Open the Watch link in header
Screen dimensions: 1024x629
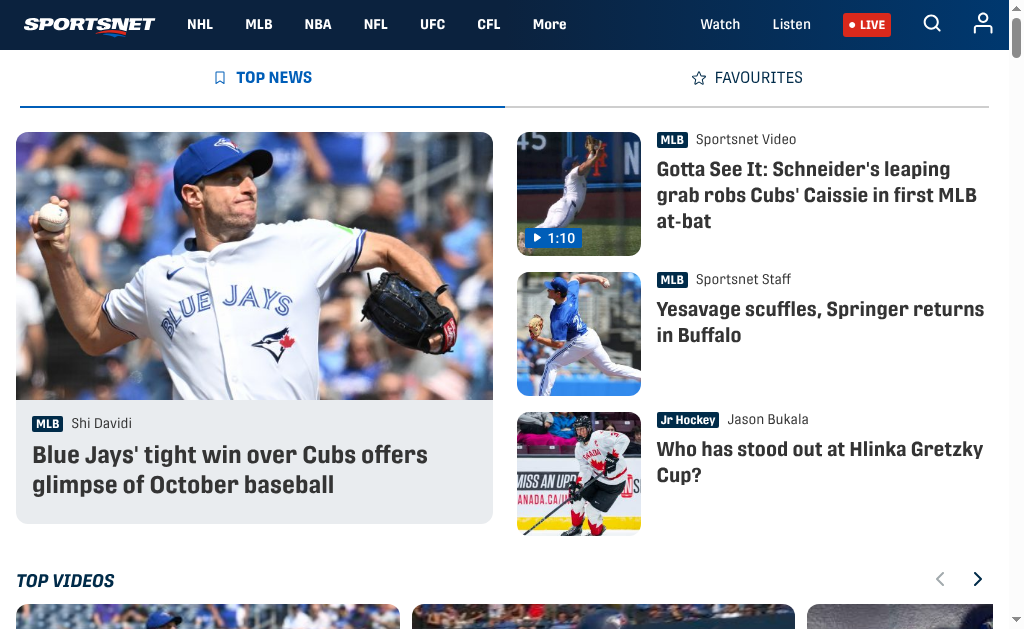[x=720, y=25]
